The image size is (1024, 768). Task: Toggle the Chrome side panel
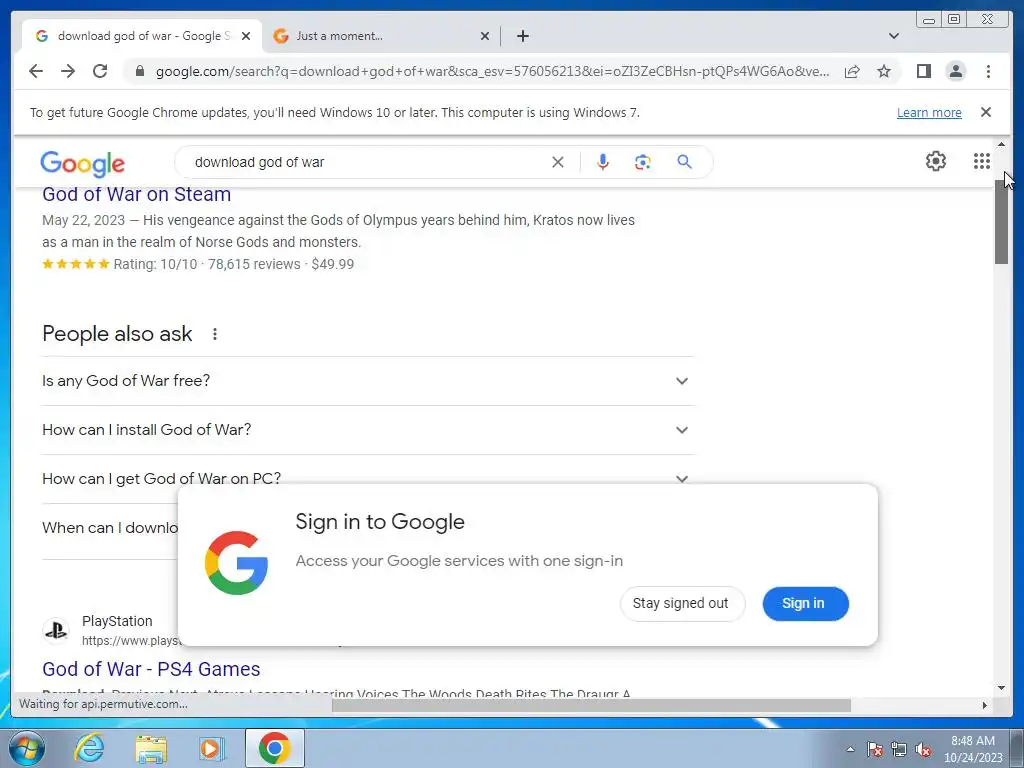tap(923, 71)
